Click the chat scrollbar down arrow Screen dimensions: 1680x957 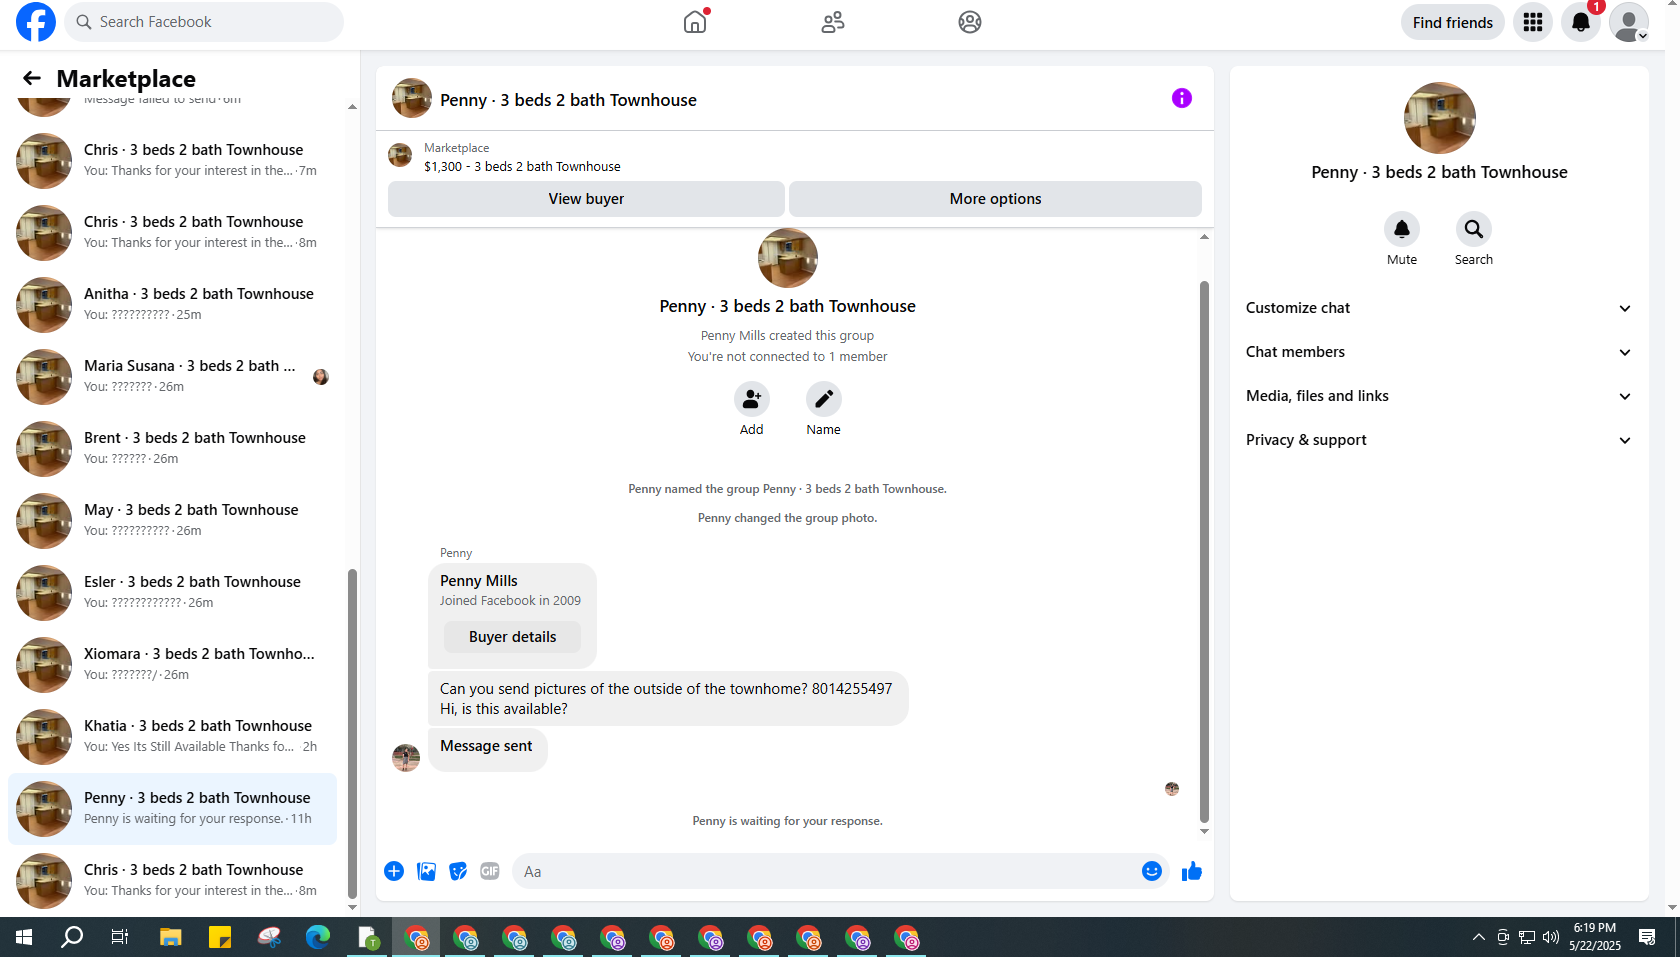coord(1204,832)
